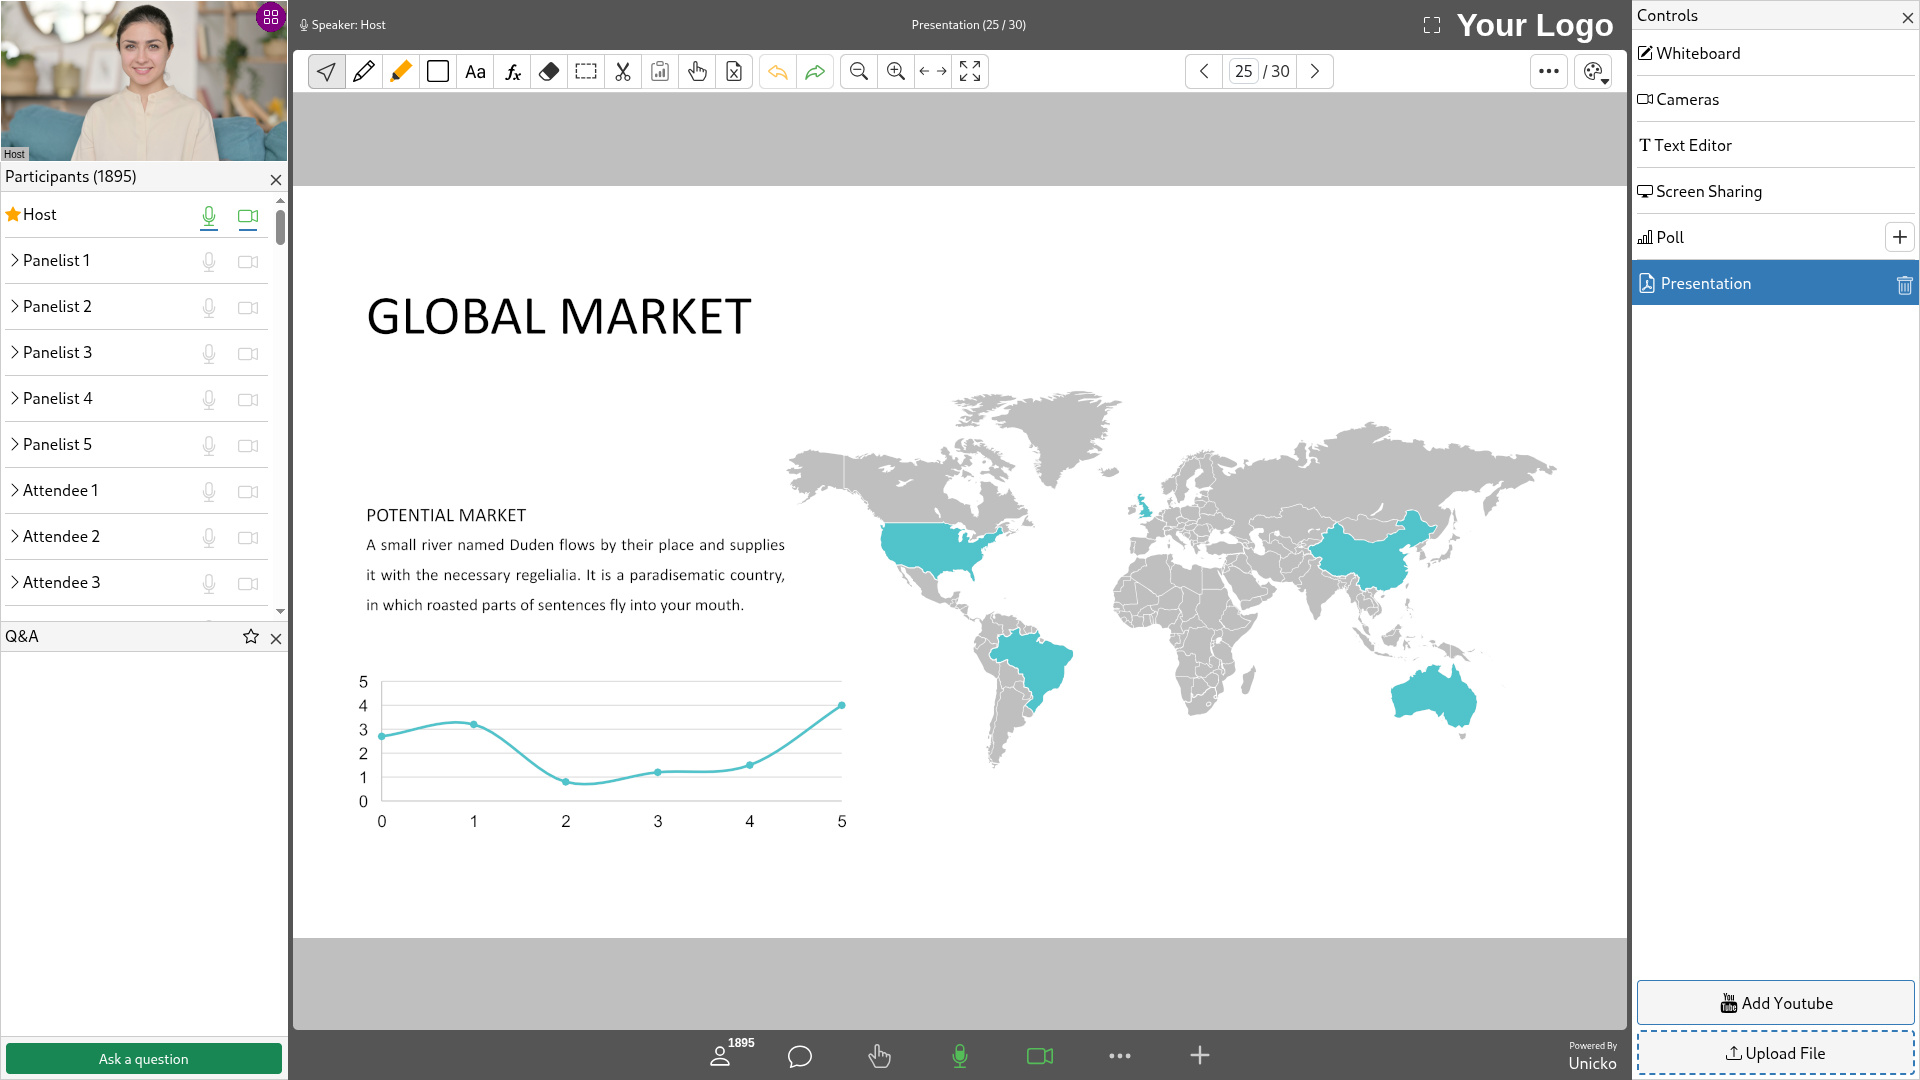Screen dimensions: 1920x1080
Task: Mute the Host microphone
Action: [209, 216]
